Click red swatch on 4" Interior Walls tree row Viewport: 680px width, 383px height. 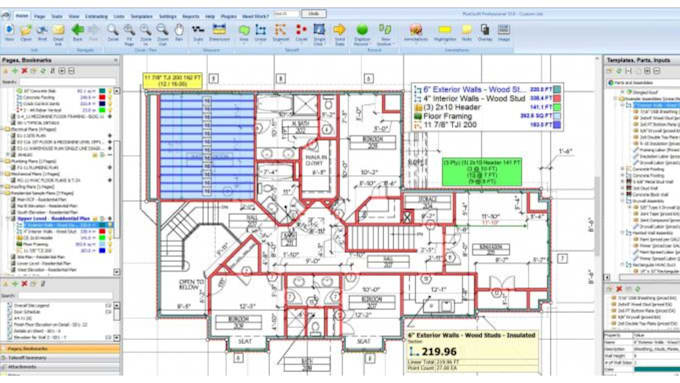[102, 232]
